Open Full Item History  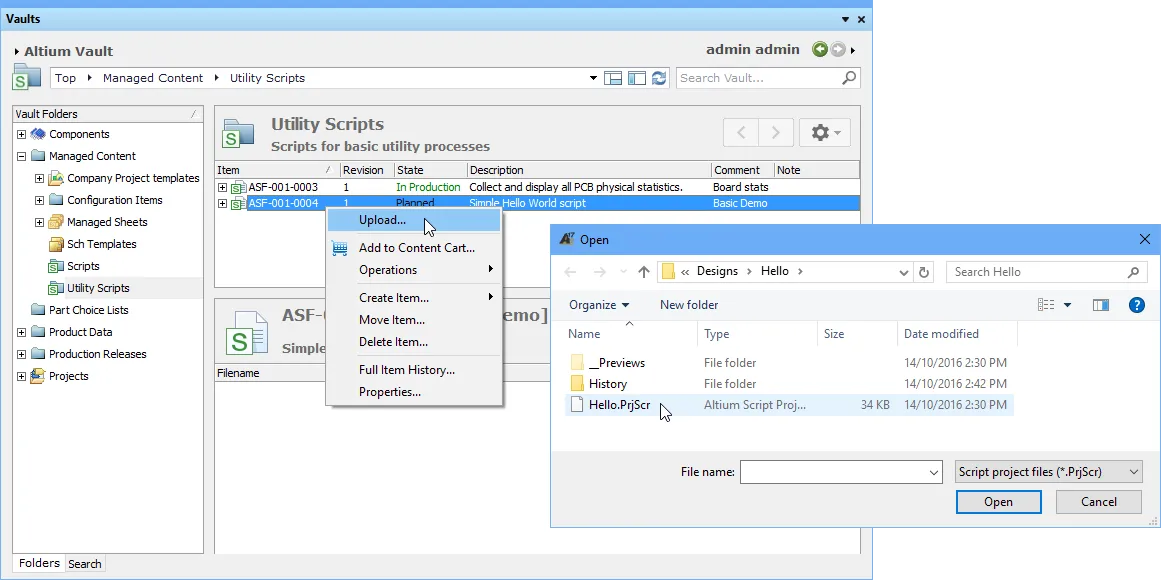pos(406,370)
